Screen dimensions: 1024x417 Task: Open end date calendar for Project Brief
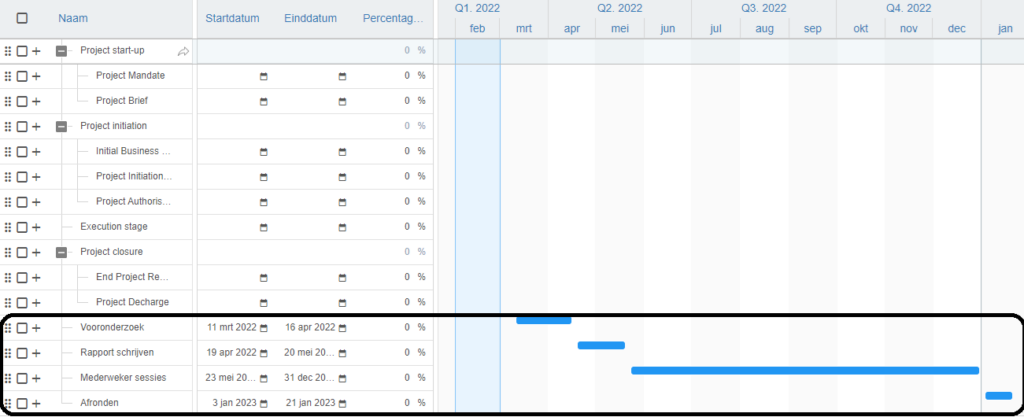[342, 102]
